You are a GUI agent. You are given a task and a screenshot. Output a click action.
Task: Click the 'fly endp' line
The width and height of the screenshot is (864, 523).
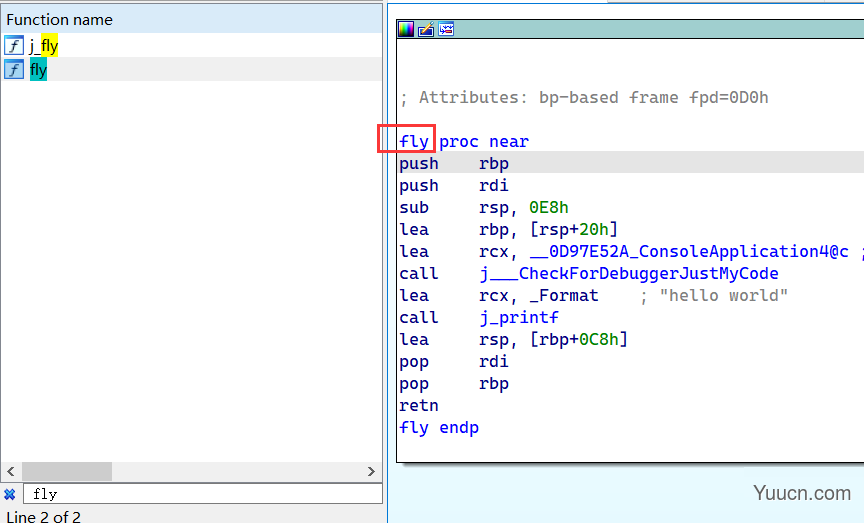(x=439, y=428)
